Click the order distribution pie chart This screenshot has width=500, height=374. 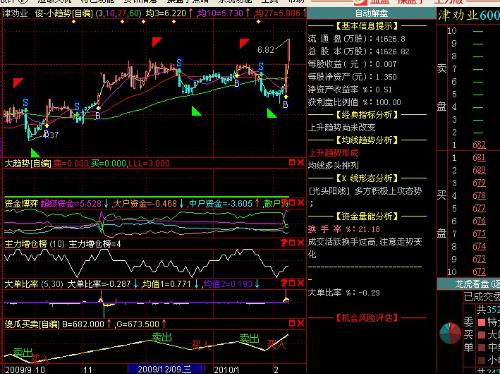450,333
